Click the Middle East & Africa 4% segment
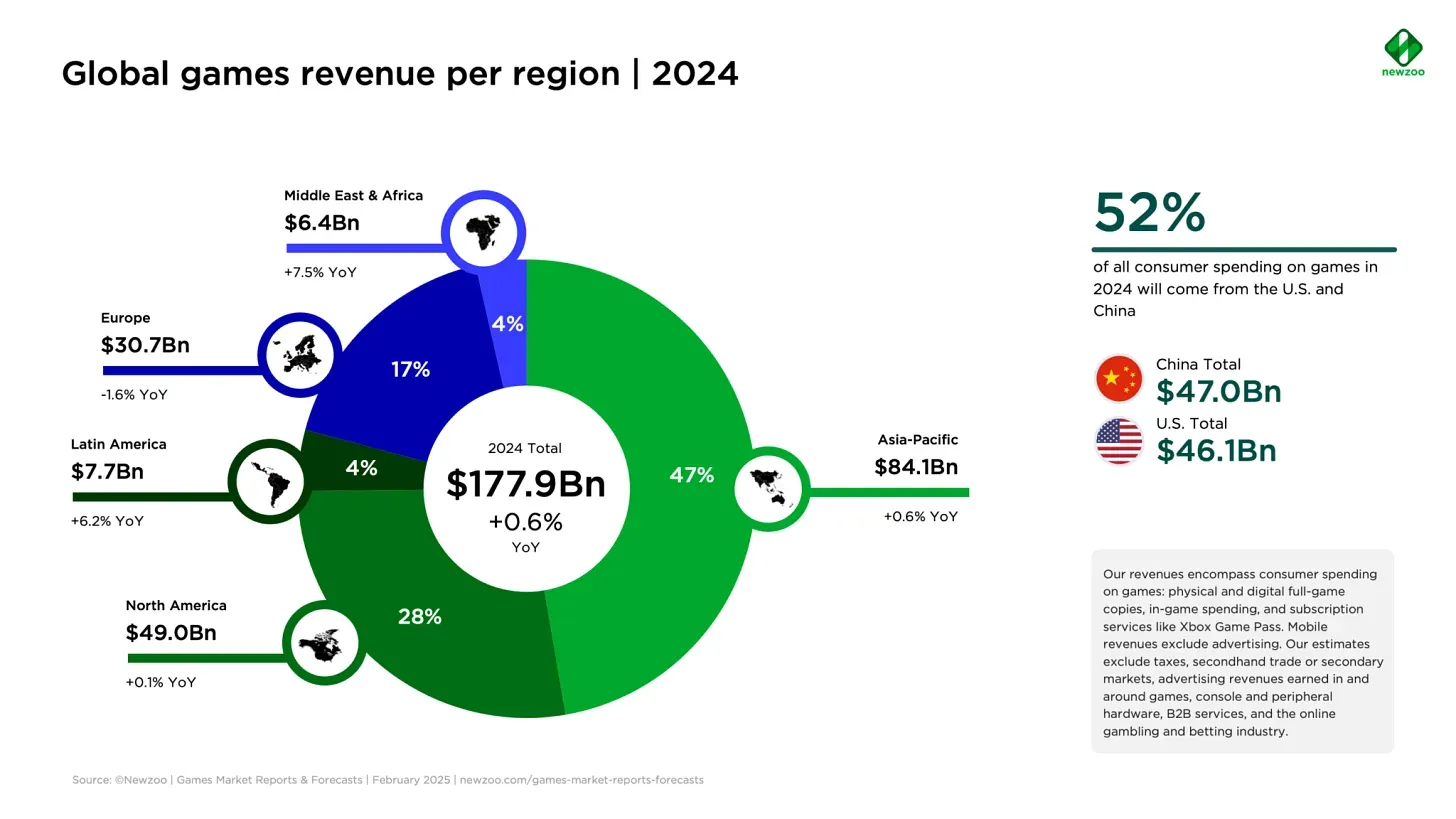Viewport: 1456px width, 819px height. click(x=507, y=323)
